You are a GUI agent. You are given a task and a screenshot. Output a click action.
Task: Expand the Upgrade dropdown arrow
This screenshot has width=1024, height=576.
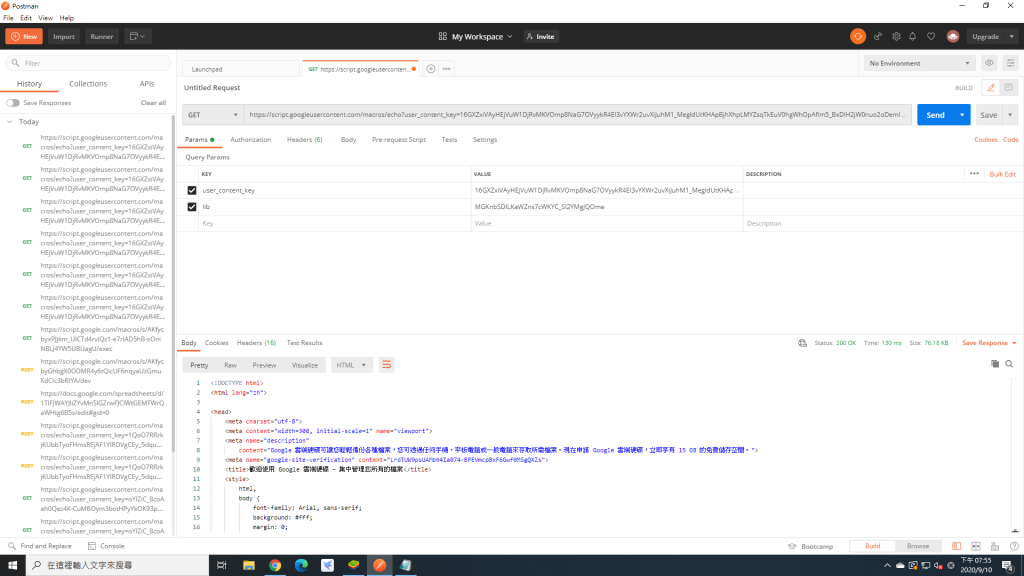(1011, 37)
